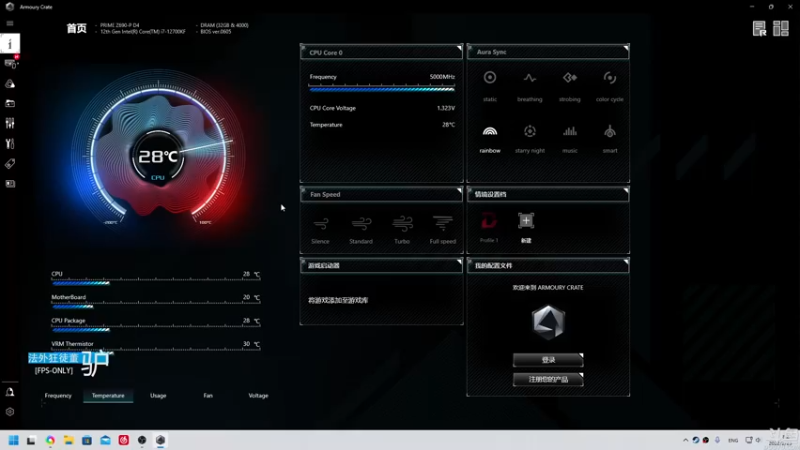800x450 pixels.
Task: Open the News icon in sidebar
Action: (10, 184)
